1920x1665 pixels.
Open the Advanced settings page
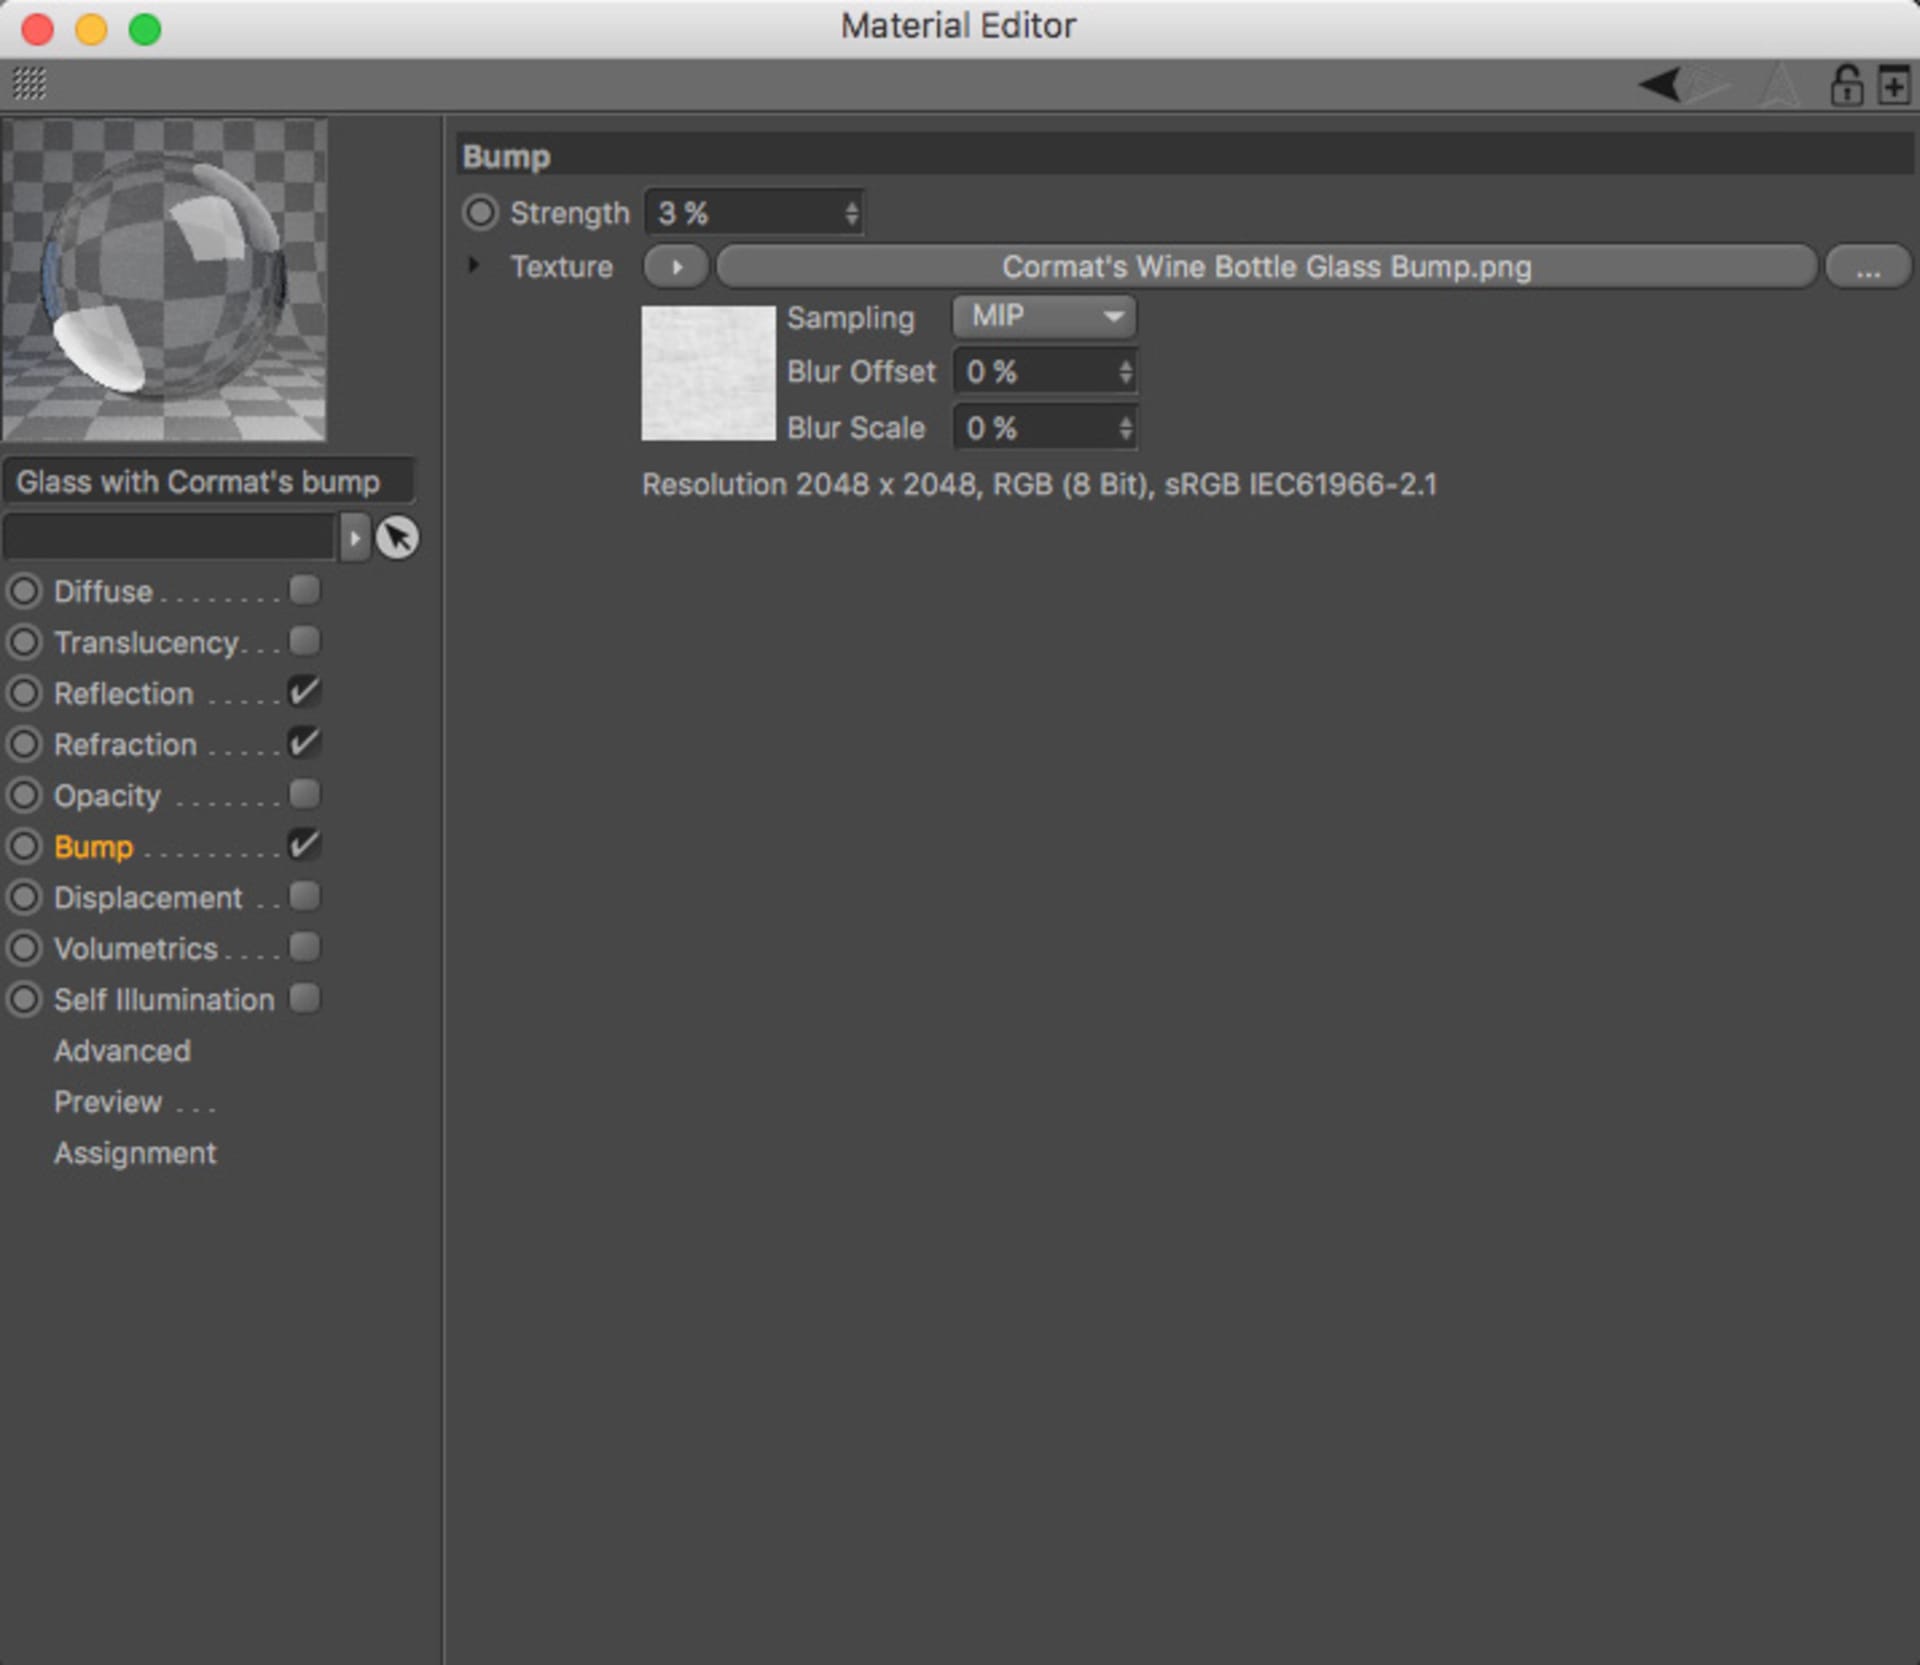coord(122,1050)
